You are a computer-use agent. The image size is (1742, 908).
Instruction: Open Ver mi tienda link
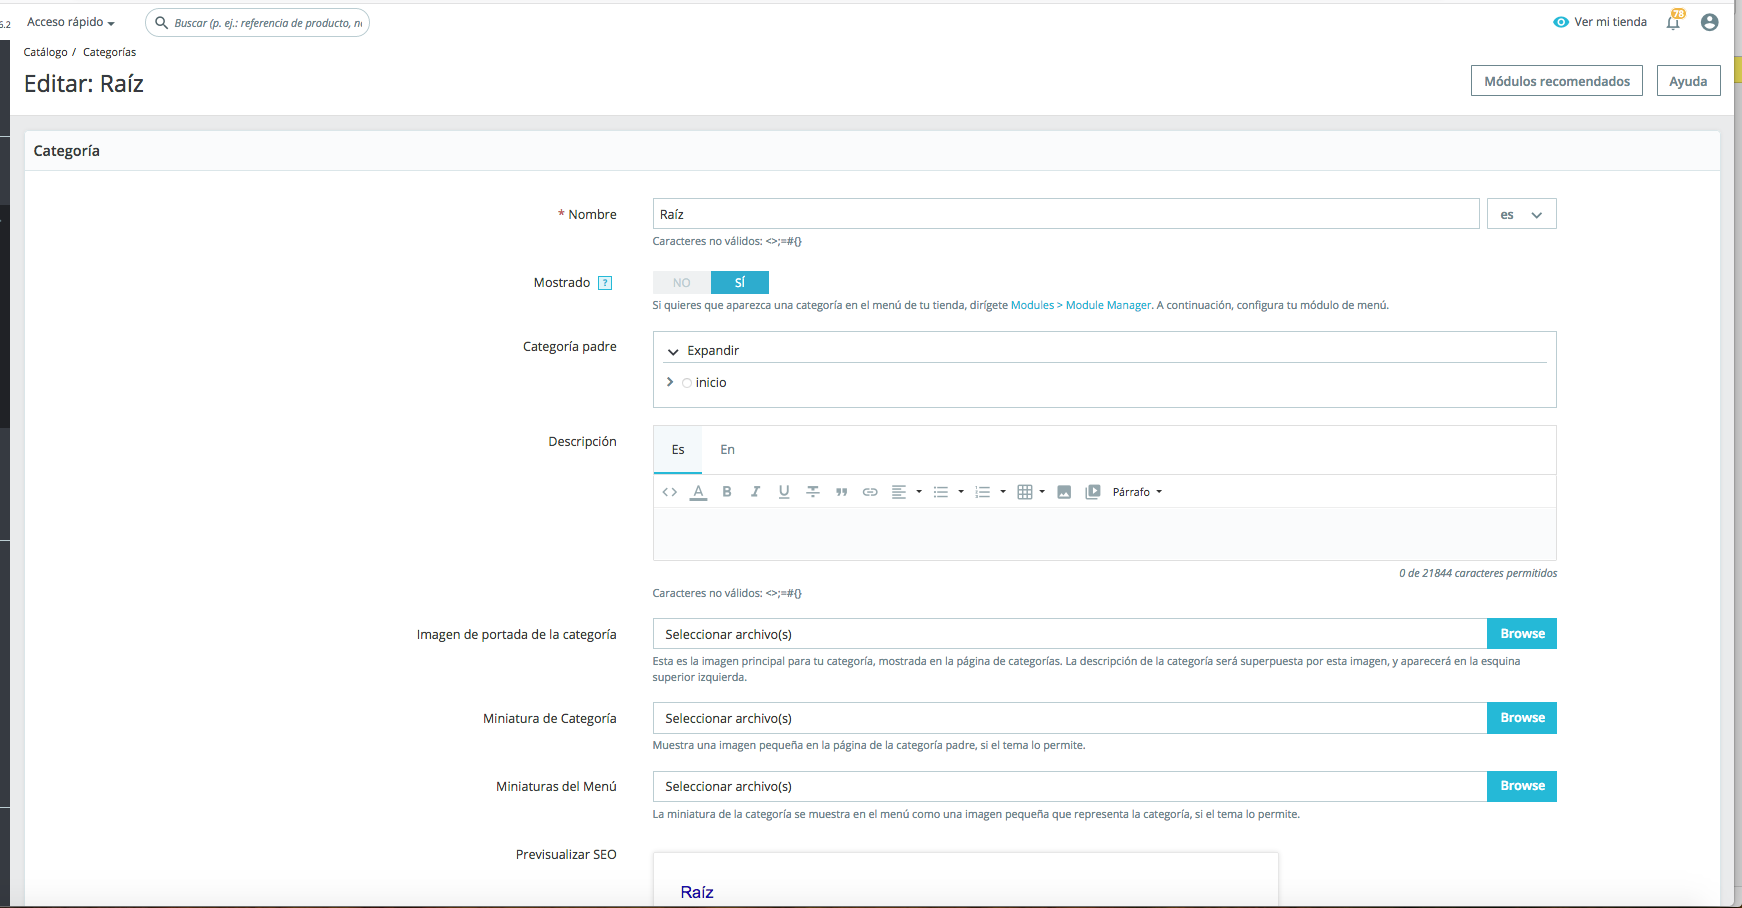(x=1600, y=22)
